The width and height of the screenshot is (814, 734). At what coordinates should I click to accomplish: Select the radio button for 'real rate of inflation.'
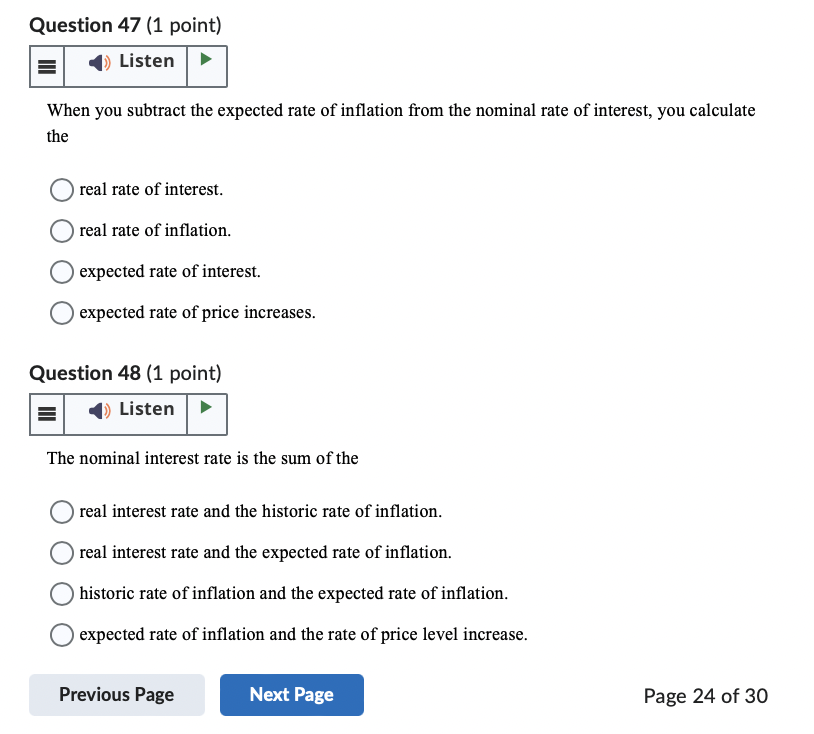click(61, 231)
